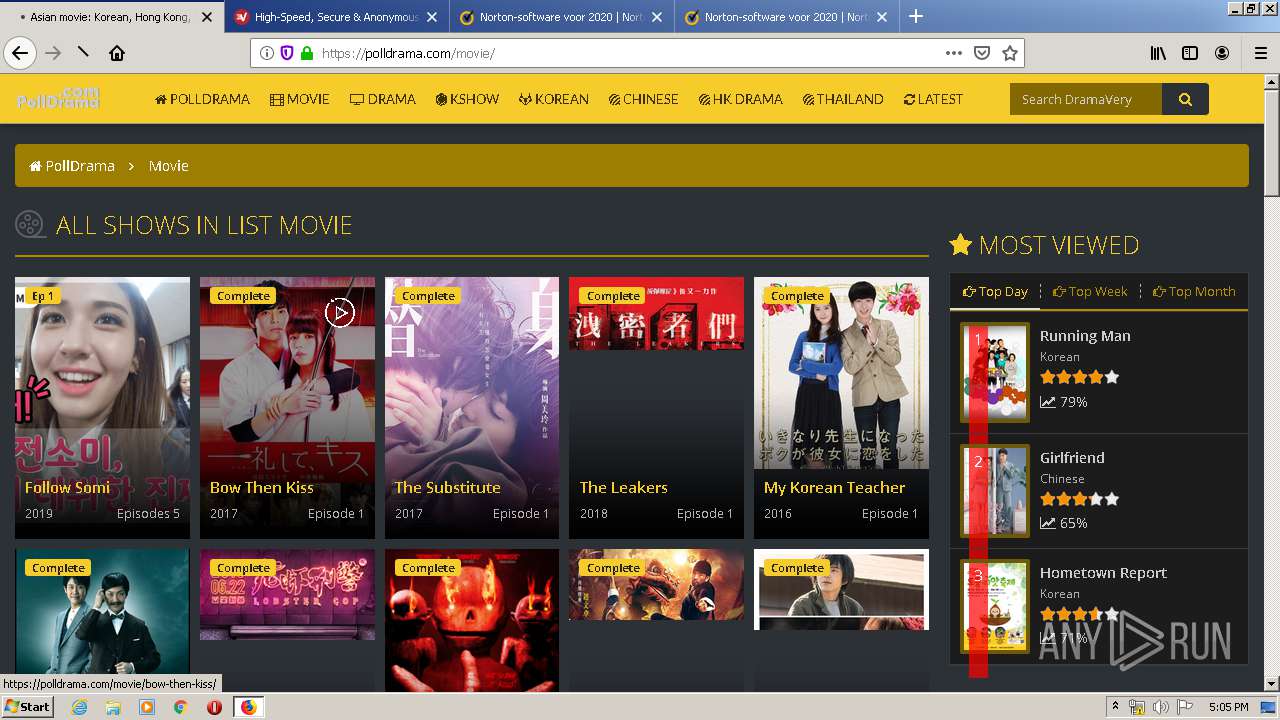Open Windows Start menu

click(27, 706)
